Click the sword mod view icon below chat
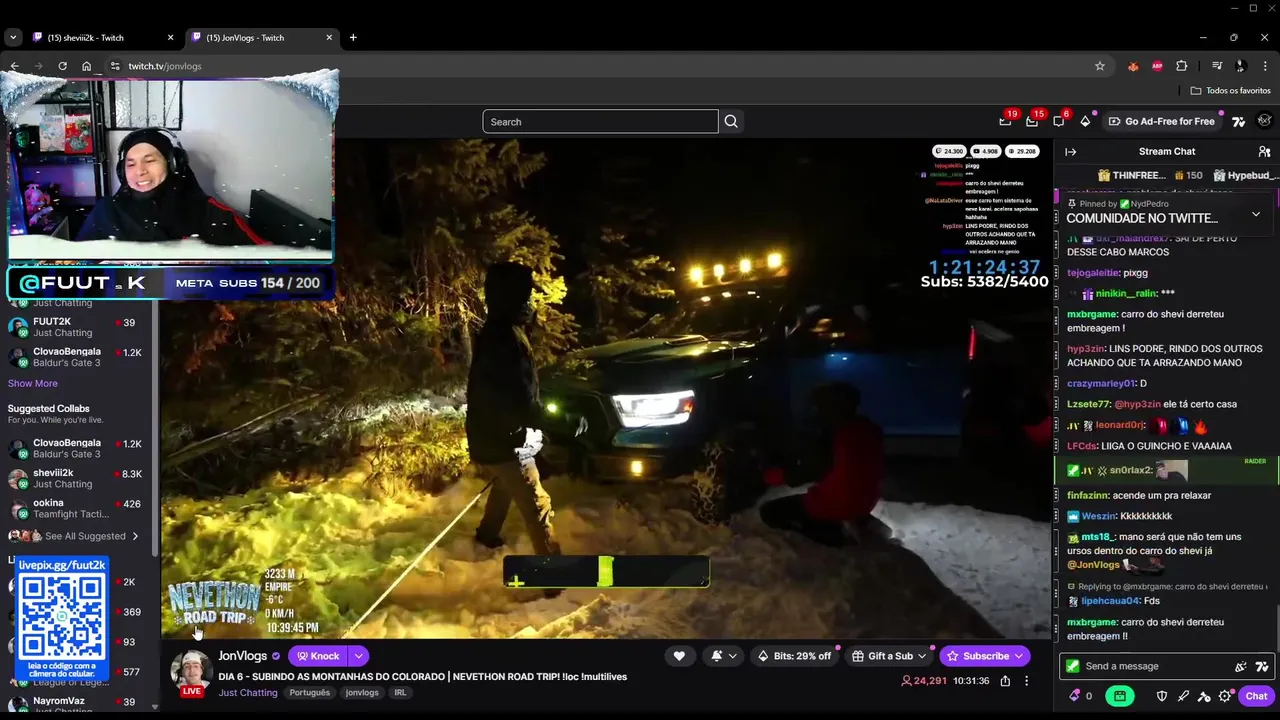 [1183, 696]
